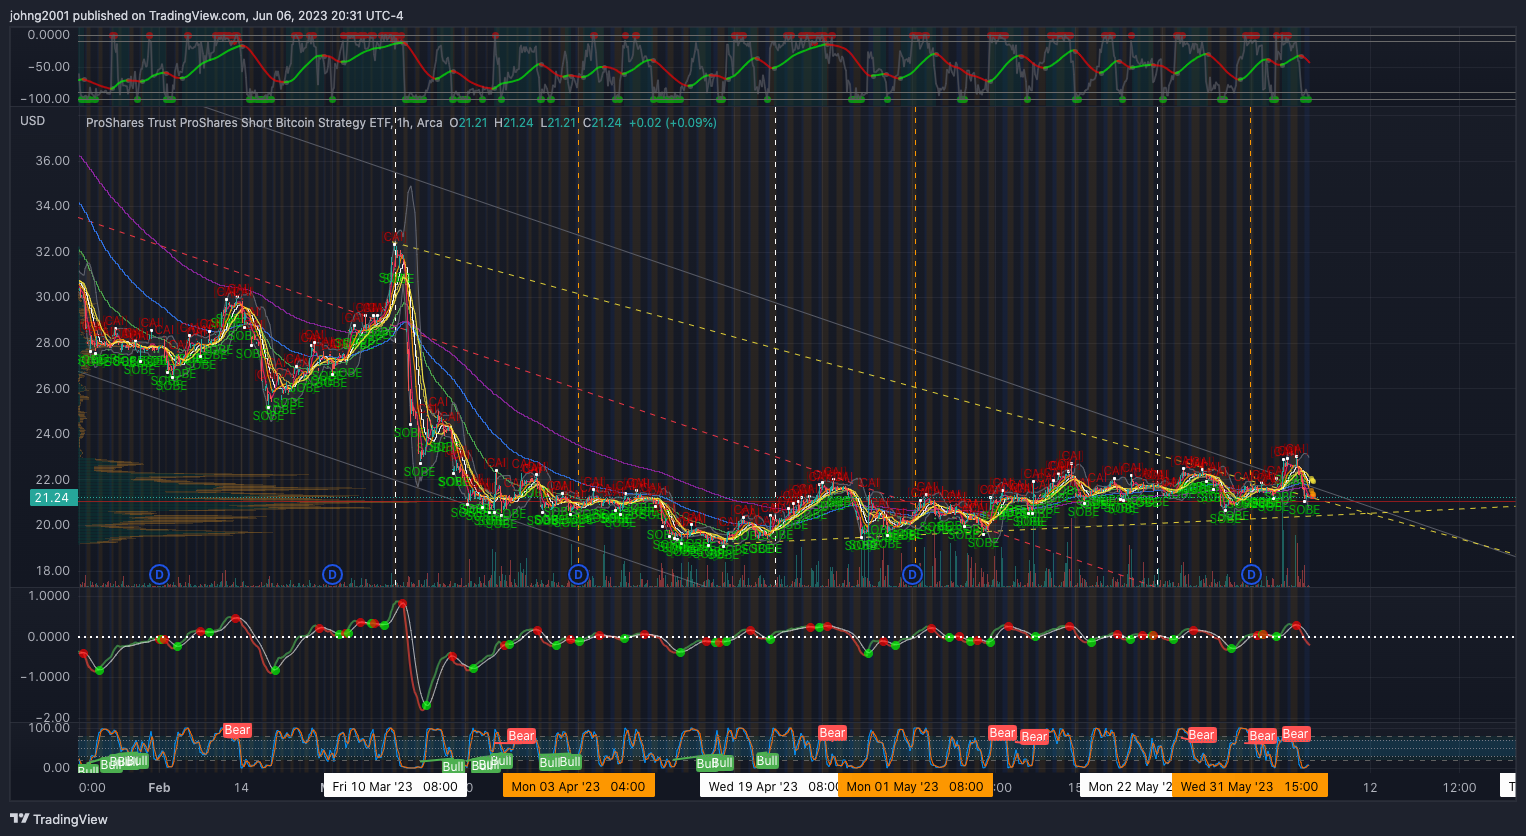1526x836 pixels.
Task: Click the -1.0000 label on the momentum pane
Action: pyautogui.click(x=46, y=677)
